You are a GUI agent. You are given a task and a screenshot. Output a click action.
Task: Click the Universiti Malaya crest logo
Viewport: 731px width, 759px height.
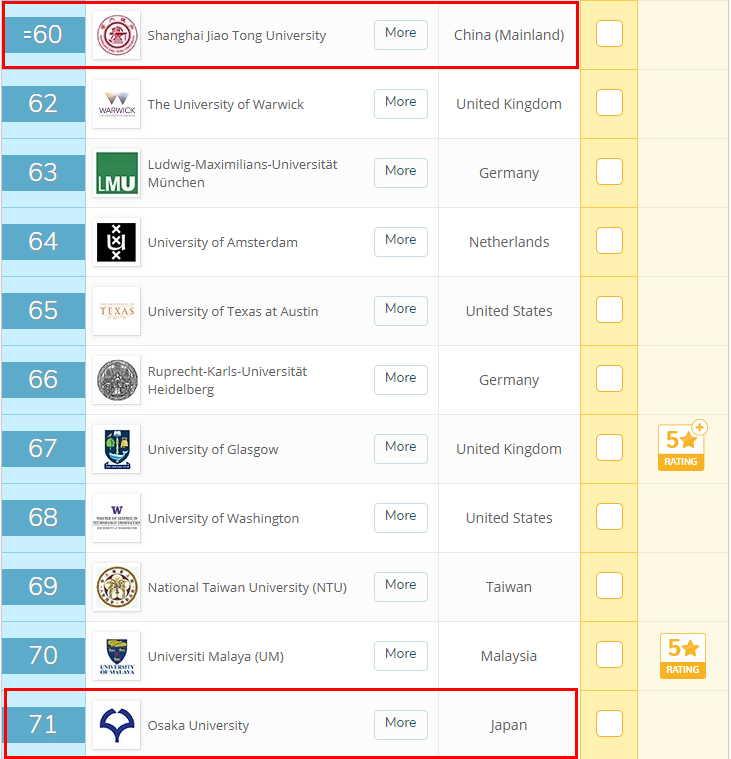pyautogui.click(x=116, y=656)
